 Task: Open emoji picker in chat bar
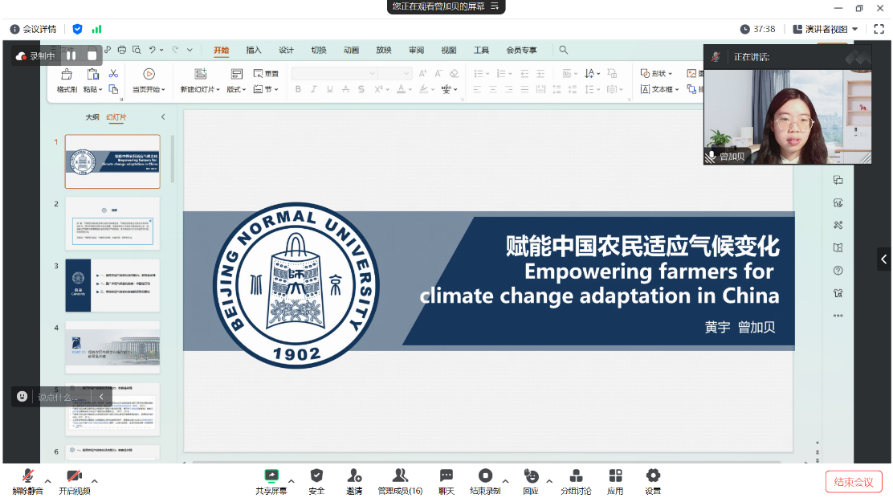tap(22, 397)
